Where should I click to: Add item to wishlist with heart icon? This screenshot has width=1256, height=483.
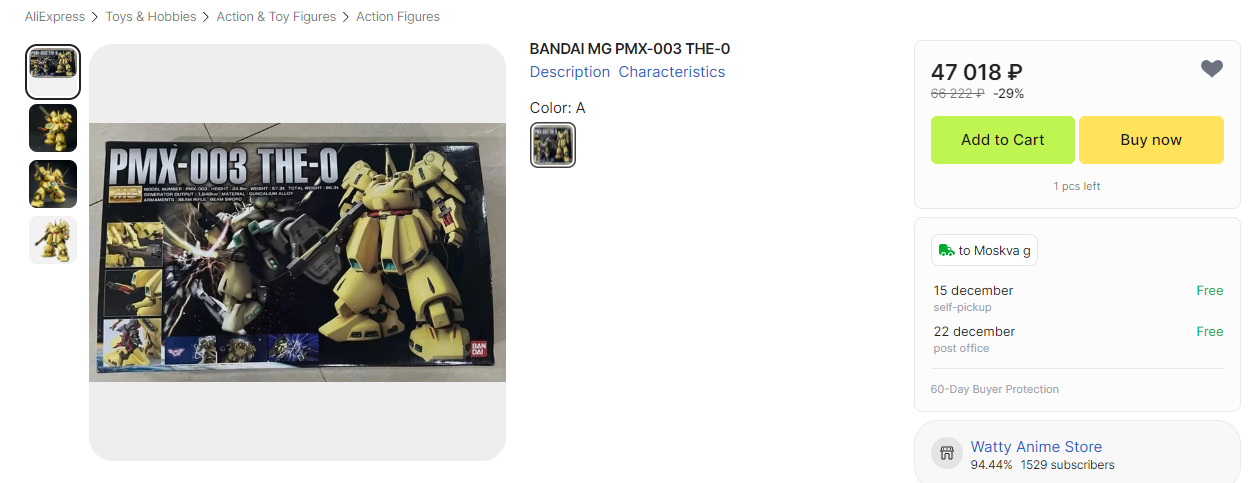1211,69
